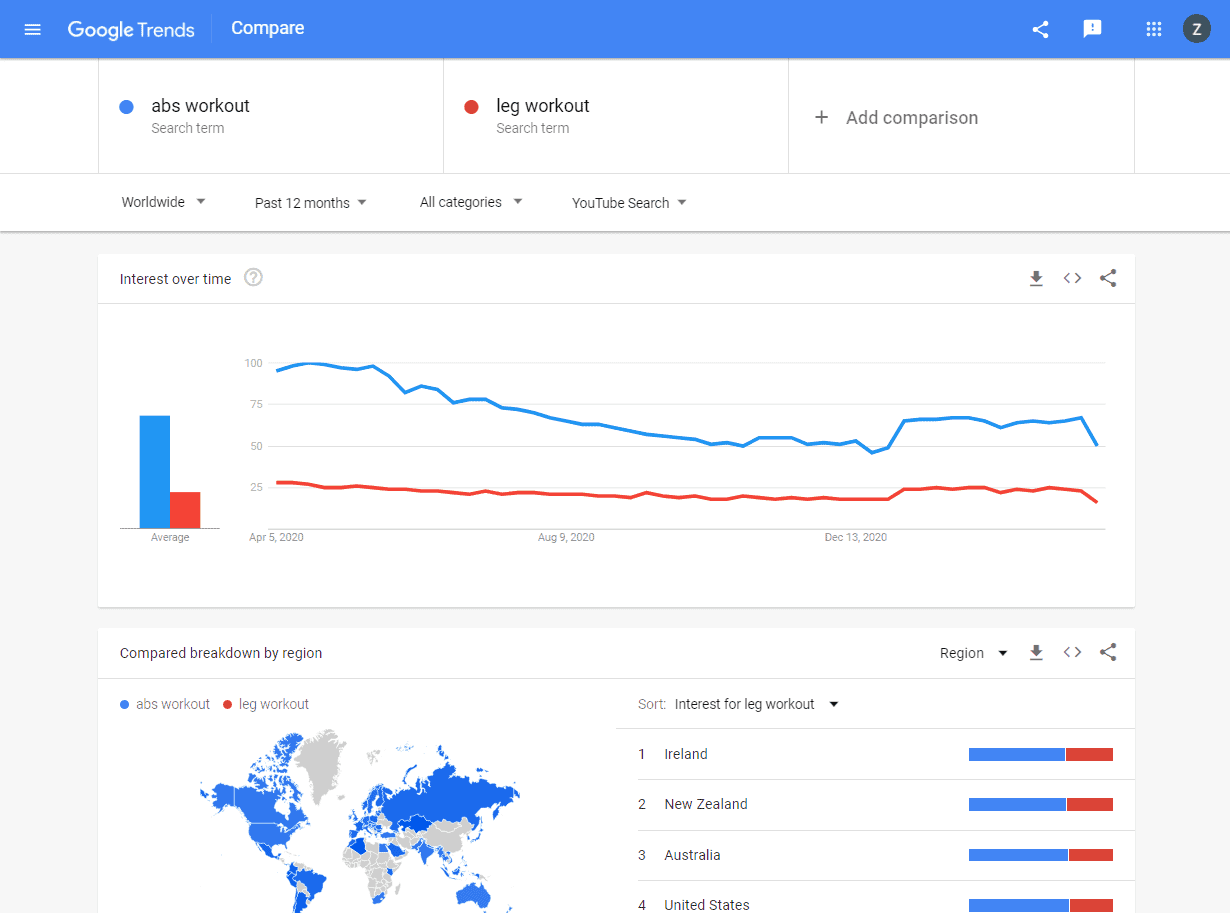Open the YouTube Search dropdown

point(629,202)
